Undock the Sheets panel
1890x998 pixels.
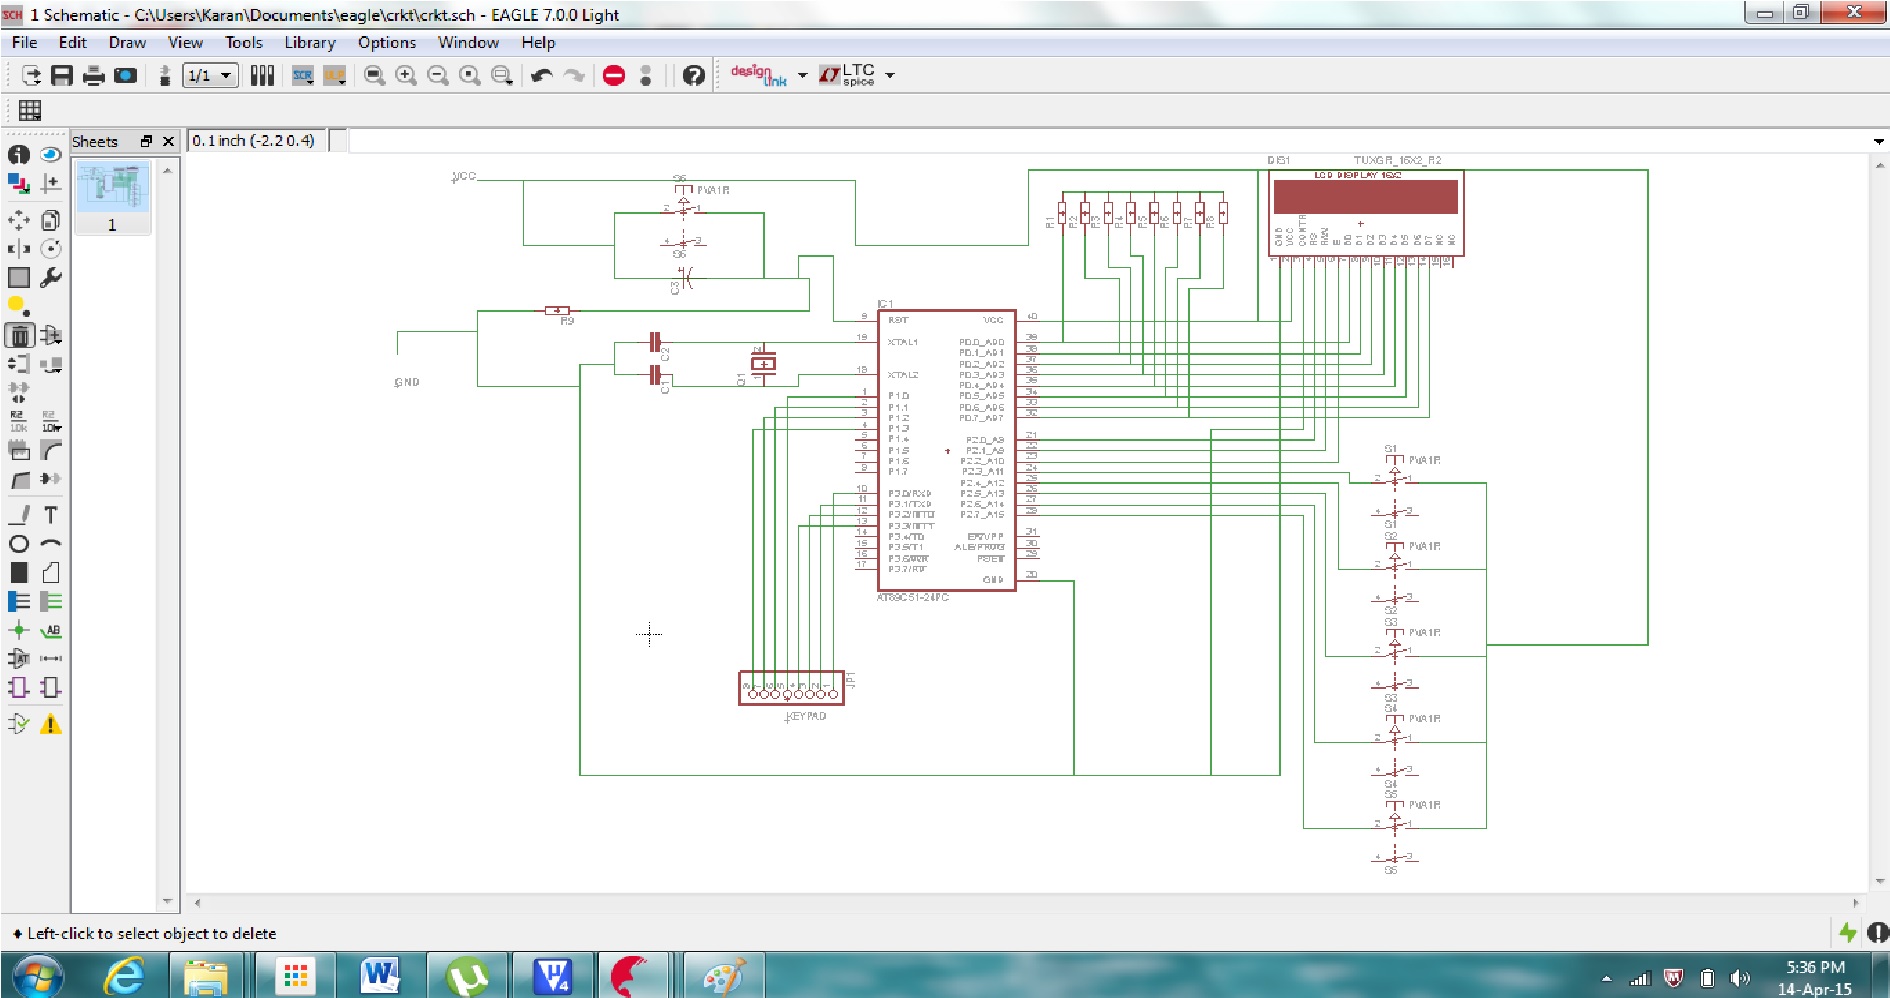[x=146, y=141]
